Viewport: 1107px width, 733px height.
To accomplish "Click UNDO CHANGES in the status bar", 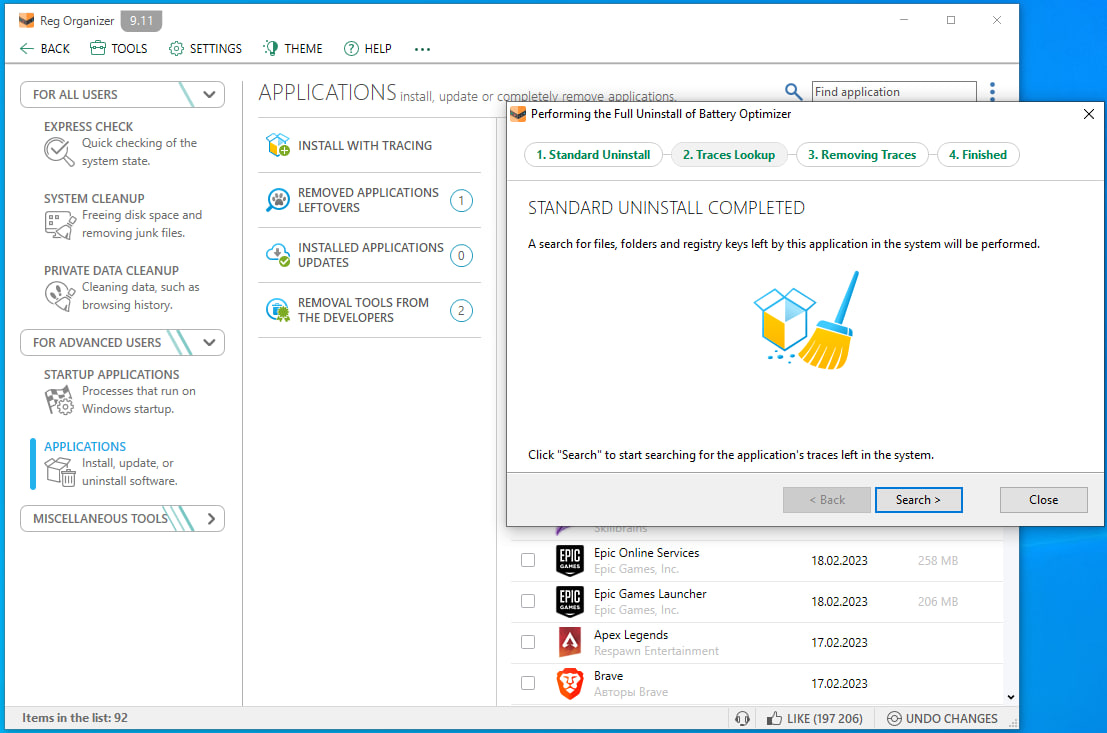I will click(942, 719).
